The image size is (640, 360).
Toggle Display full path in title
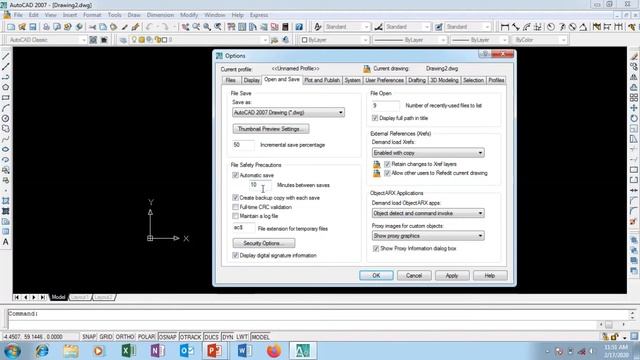pos(375,118)
